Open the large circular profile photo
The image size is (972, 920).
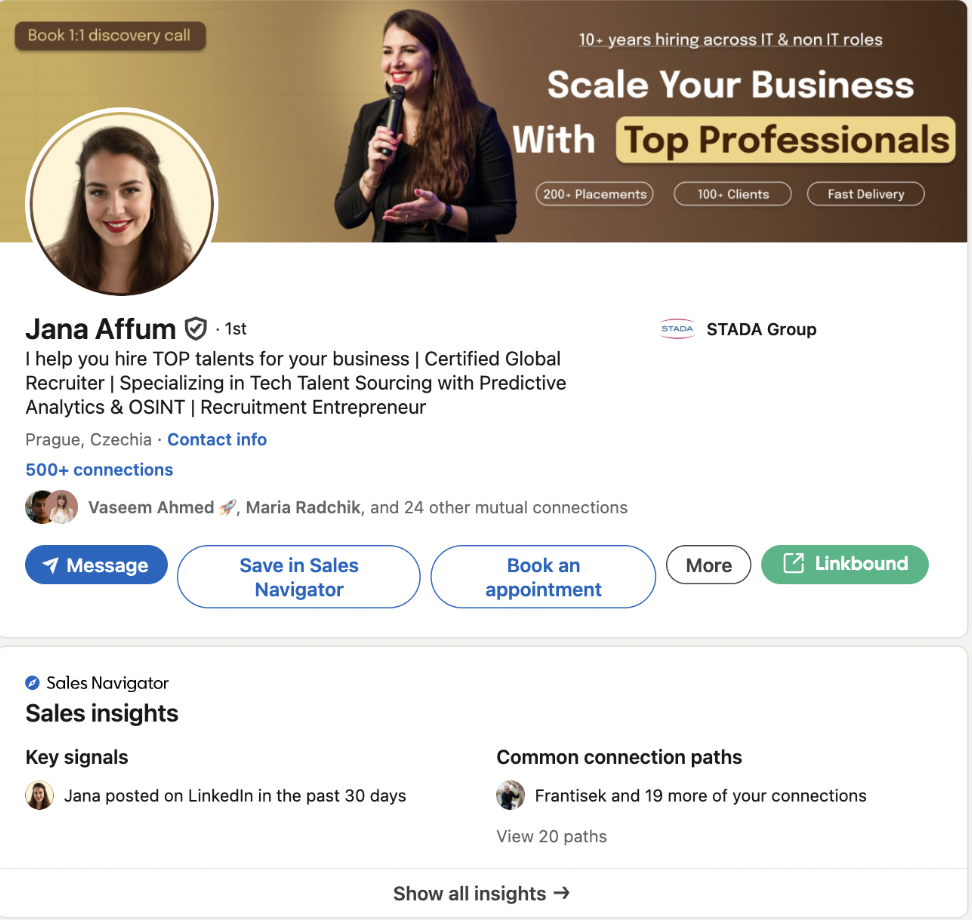121,201
